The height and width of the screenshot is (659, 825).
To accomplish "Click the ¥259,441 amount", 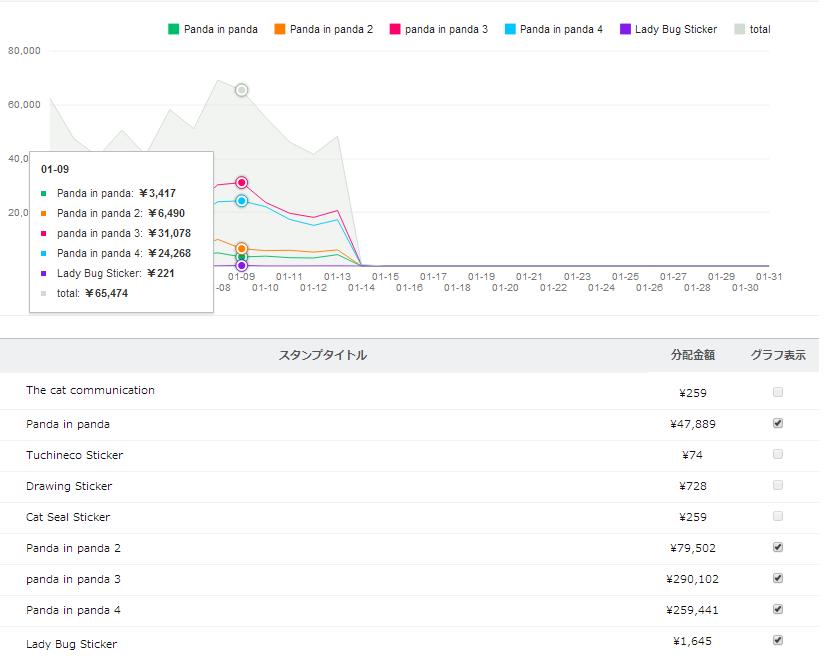I will click(x=692, y=611).
